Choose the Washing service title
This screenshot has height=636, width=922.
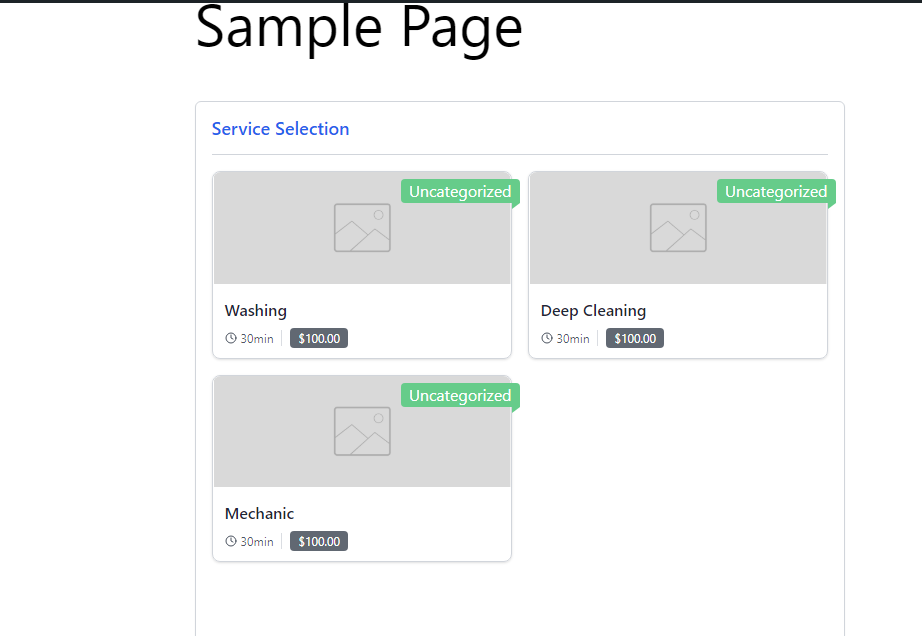coord(256,310)
